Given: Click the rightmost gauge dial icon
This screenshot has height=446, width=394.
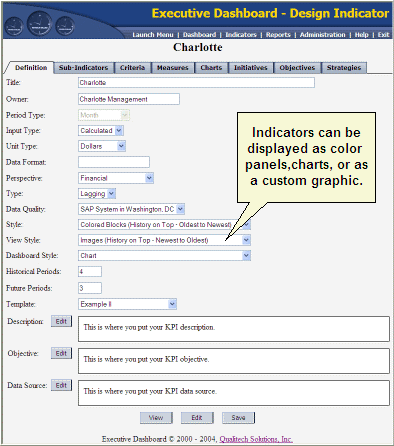Looking at the screenshot, I should [x=65, y=26].
